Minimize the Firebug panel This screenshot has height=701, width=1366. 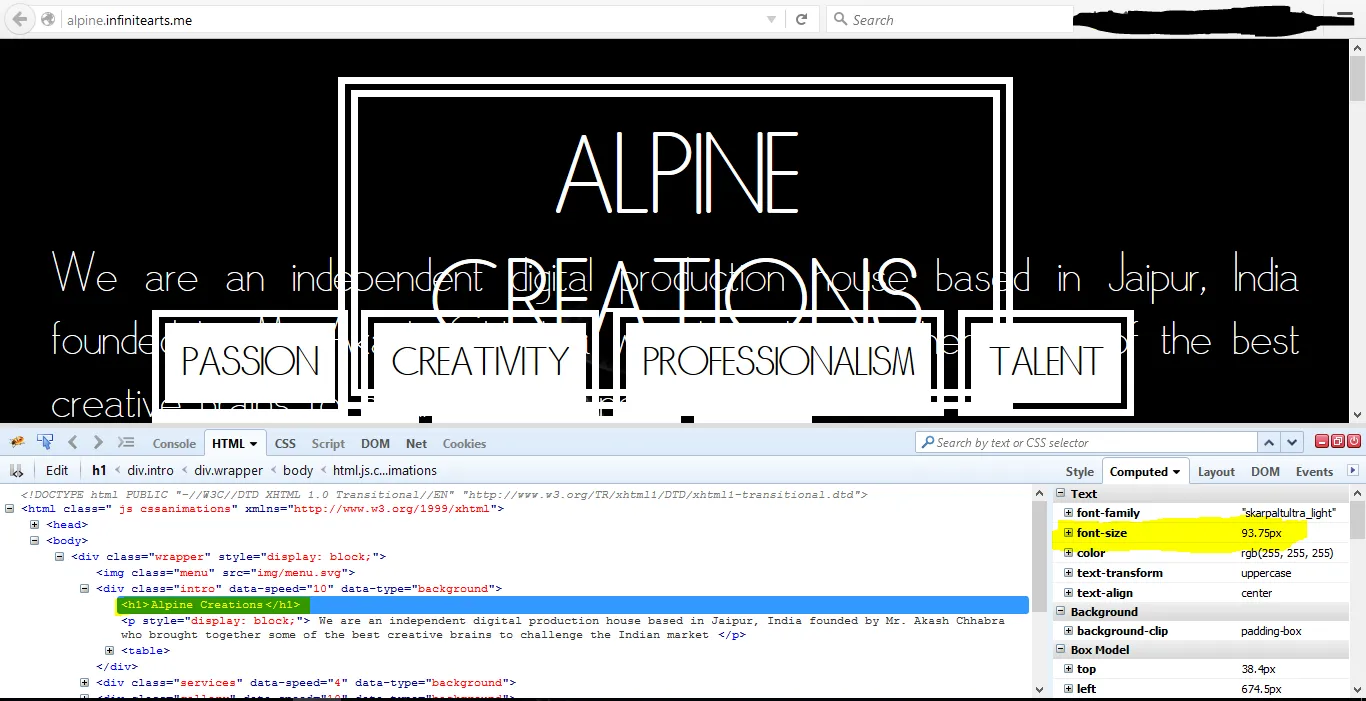tap(1322, 441)
